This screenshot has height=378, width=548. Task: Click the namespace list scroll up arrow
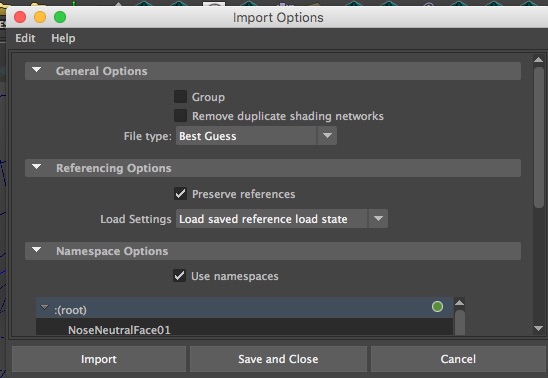coord(460,303)
